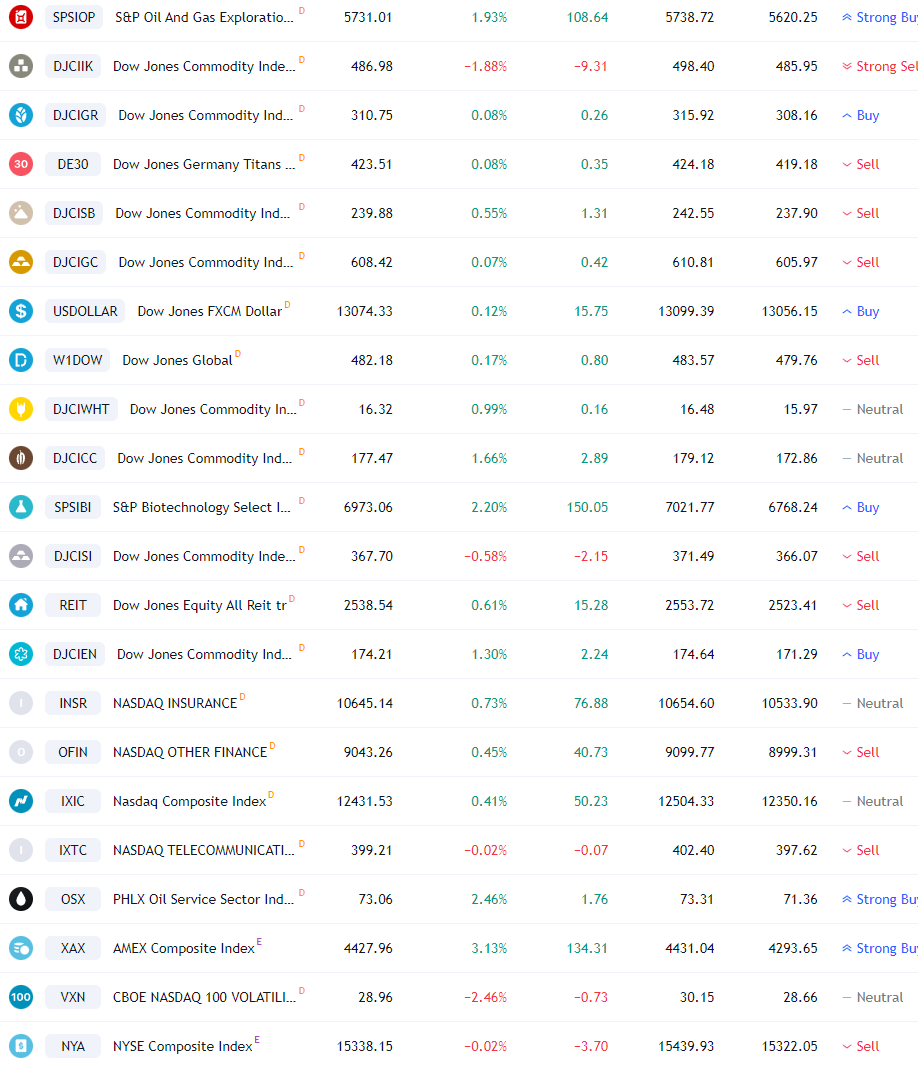Image resolution: width=918 pixels, height=1068 pixels.
Task: Open the XAX ticker symbol
Action: pos(73,949)
